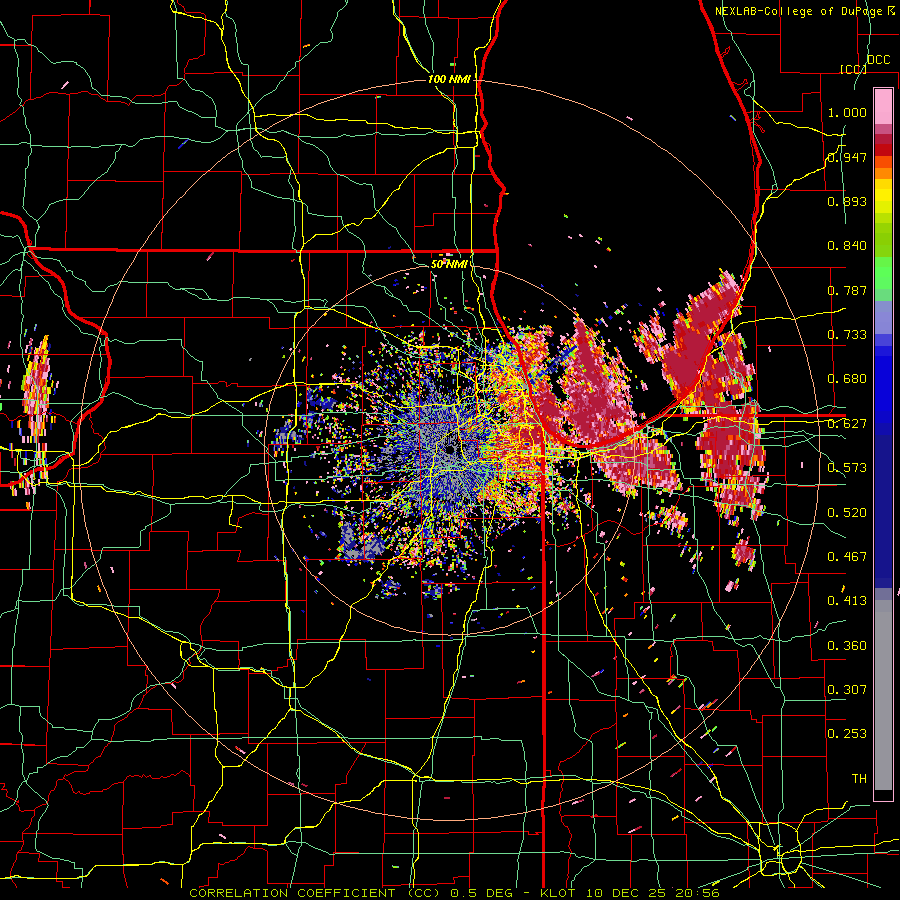The width and height of the screenshot is (900, 900).
Task: Pick the yellow segment of the color bar
Action: click(x=883, y=196)
